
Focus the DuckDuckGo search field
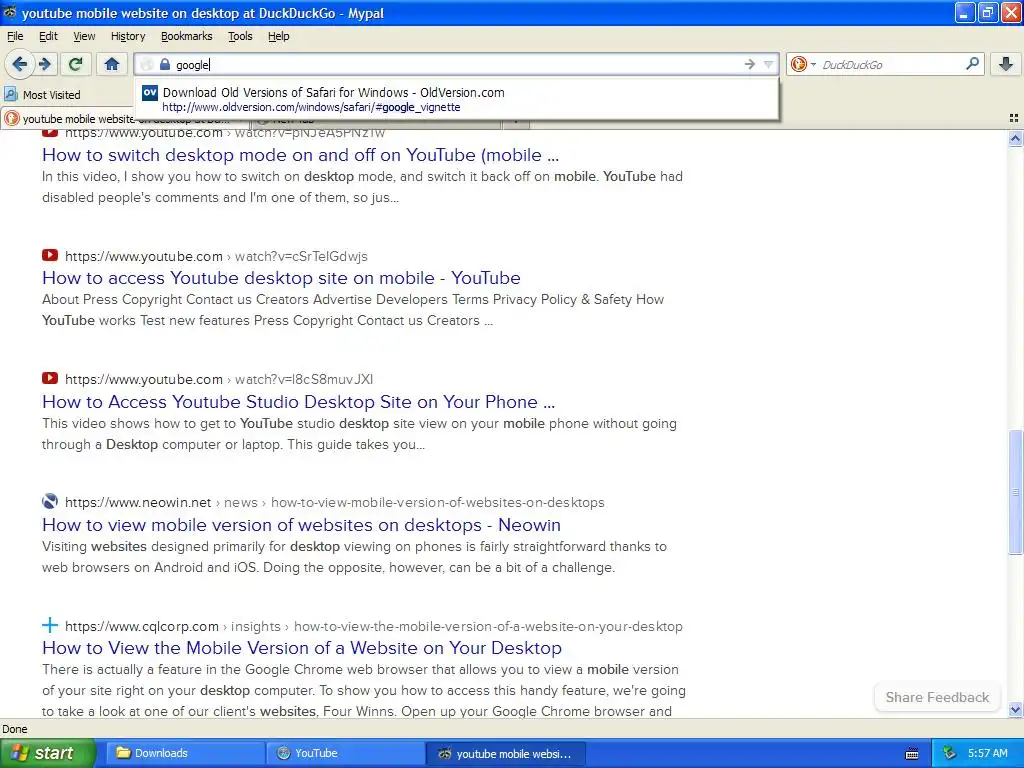[891, 64]
